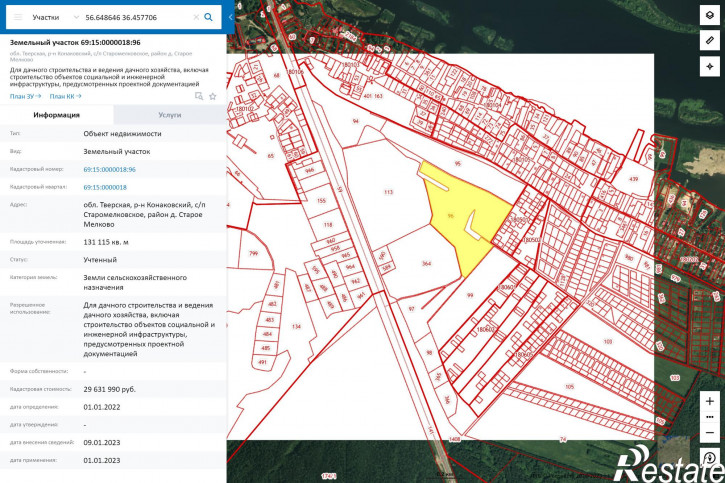This screenshot has height=483, width=725.
Task: Open the План КК link
Action: [x=65, y=96]
